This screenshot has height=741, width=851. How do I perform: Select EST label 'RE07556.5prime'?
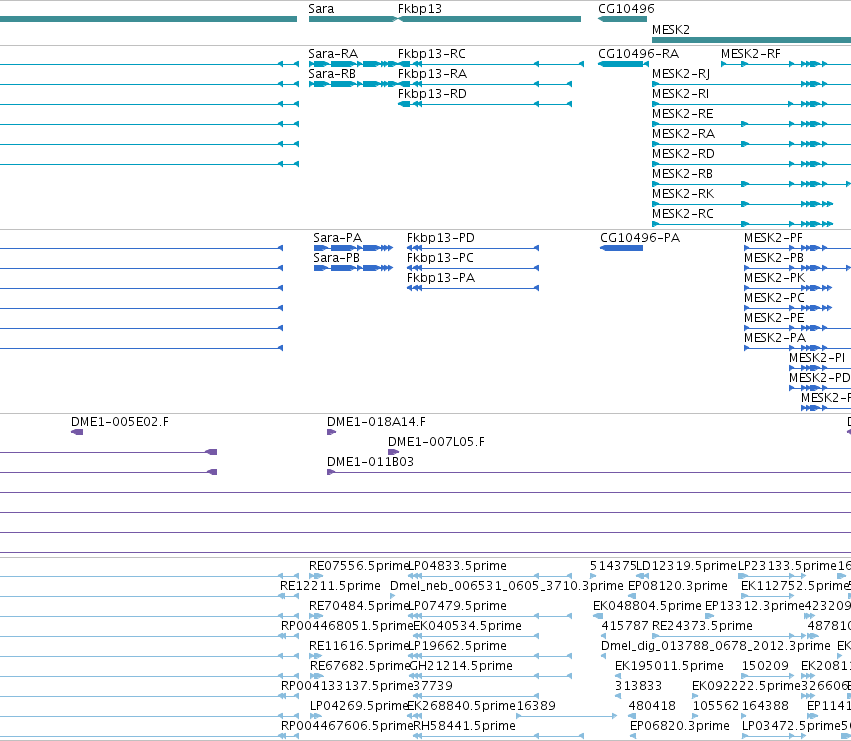(359, 566)
